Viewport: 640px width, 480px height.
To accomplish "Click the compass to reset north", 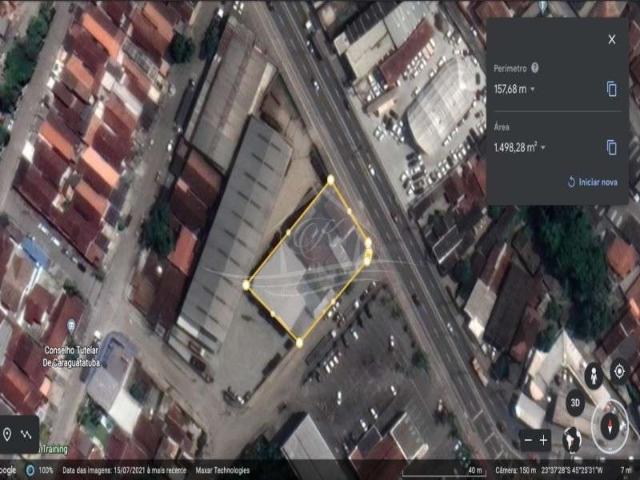I will [x=609, y=428].
